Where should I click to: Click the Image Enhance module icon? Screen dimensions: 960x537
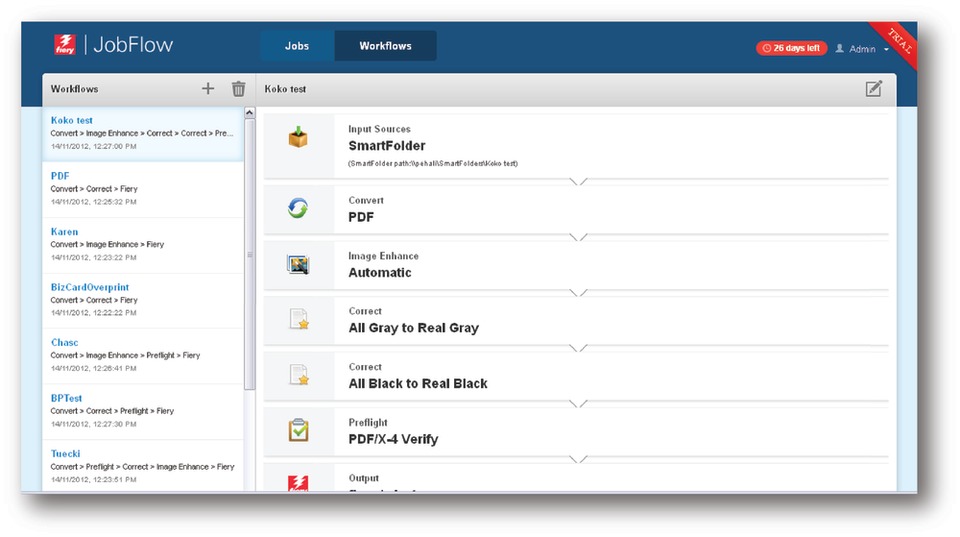point(298,264)
